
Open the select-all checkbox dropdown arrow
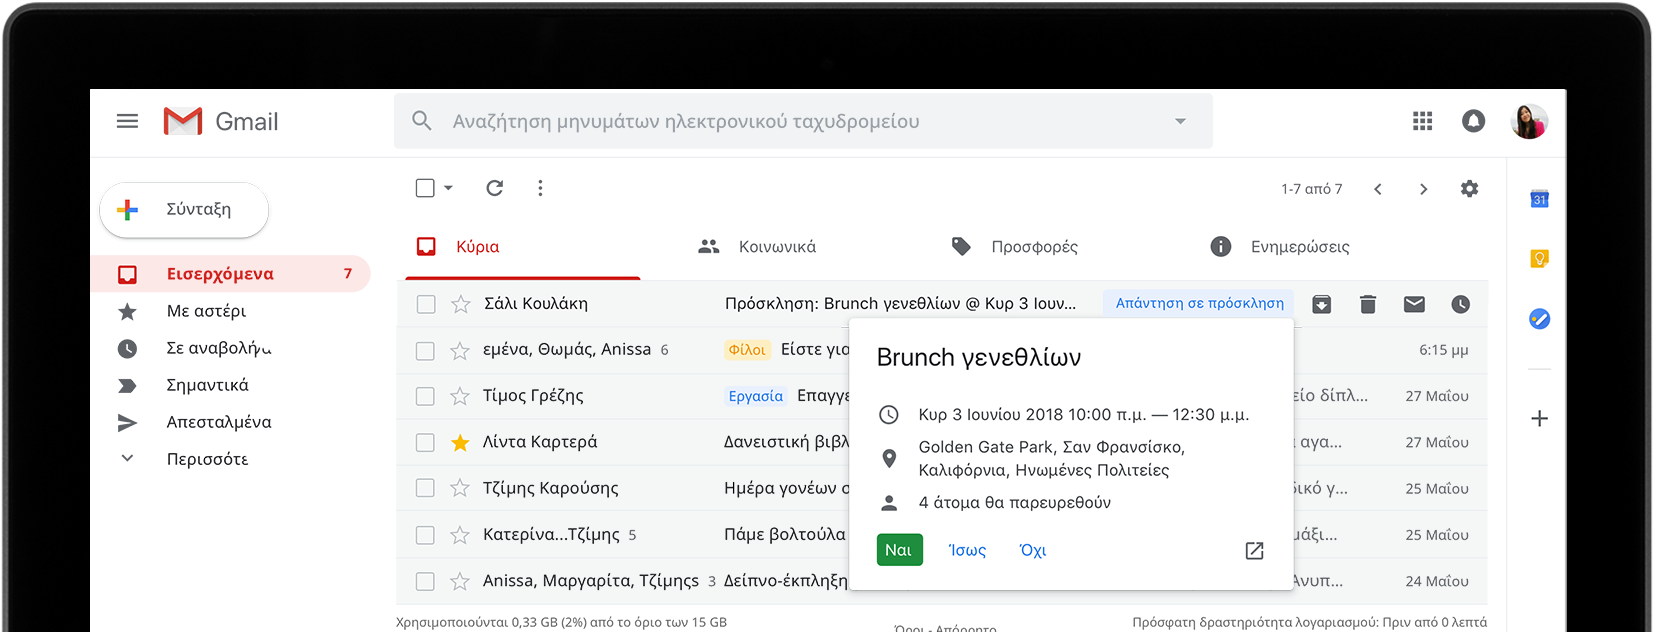click(x=449, y=188)
